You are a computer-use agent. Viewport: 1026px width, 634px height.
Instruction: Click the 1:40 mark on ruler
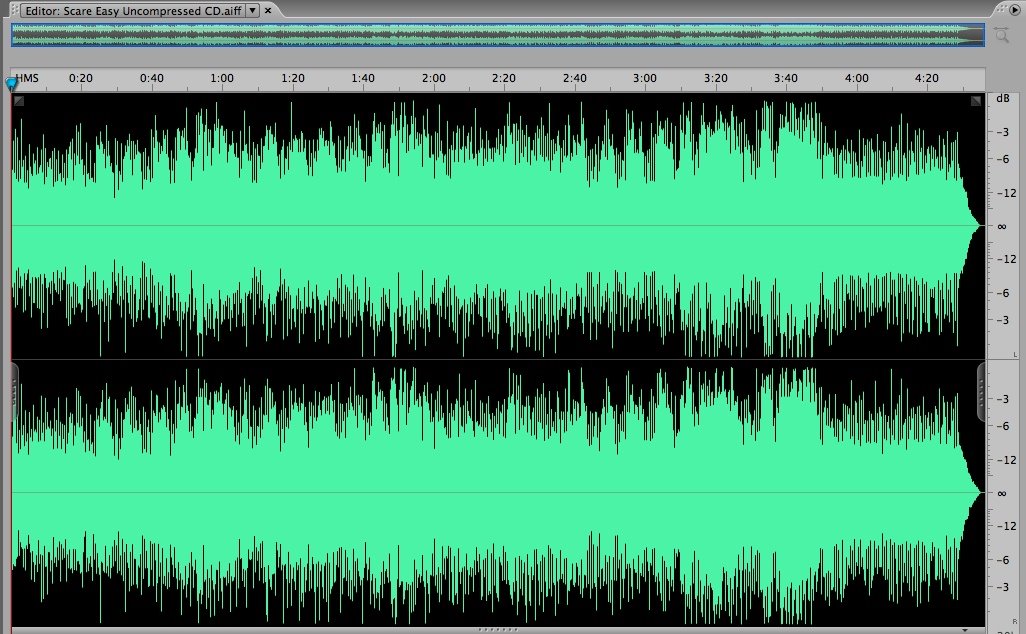(x=363, y=78)
